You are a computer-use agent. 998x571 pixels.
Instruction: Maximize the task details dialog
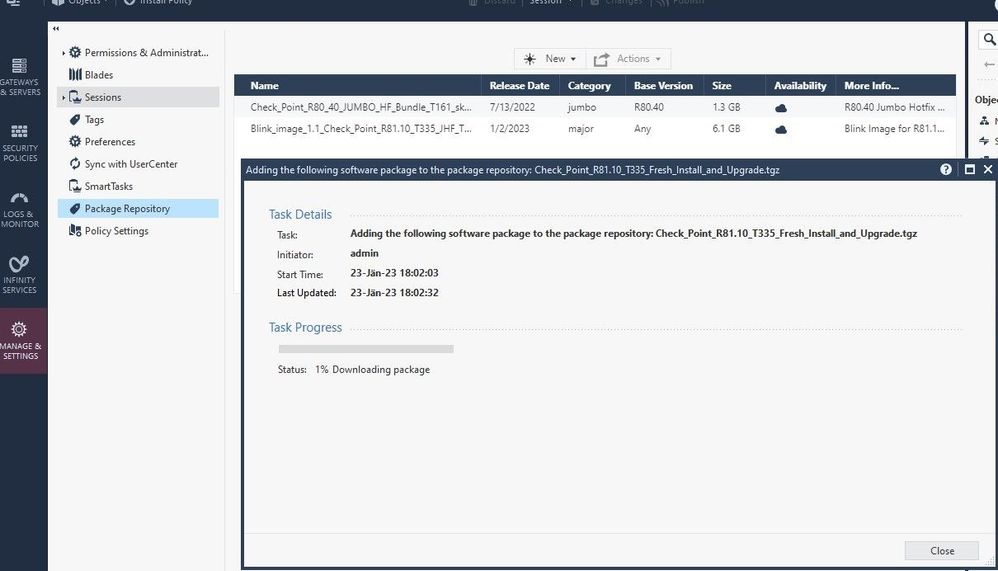[x=969, y=169]
